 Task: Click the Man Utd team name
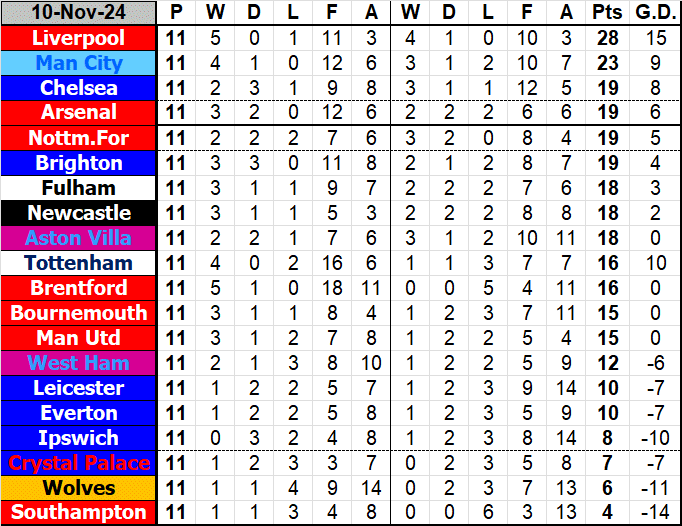tap(79, 338)
